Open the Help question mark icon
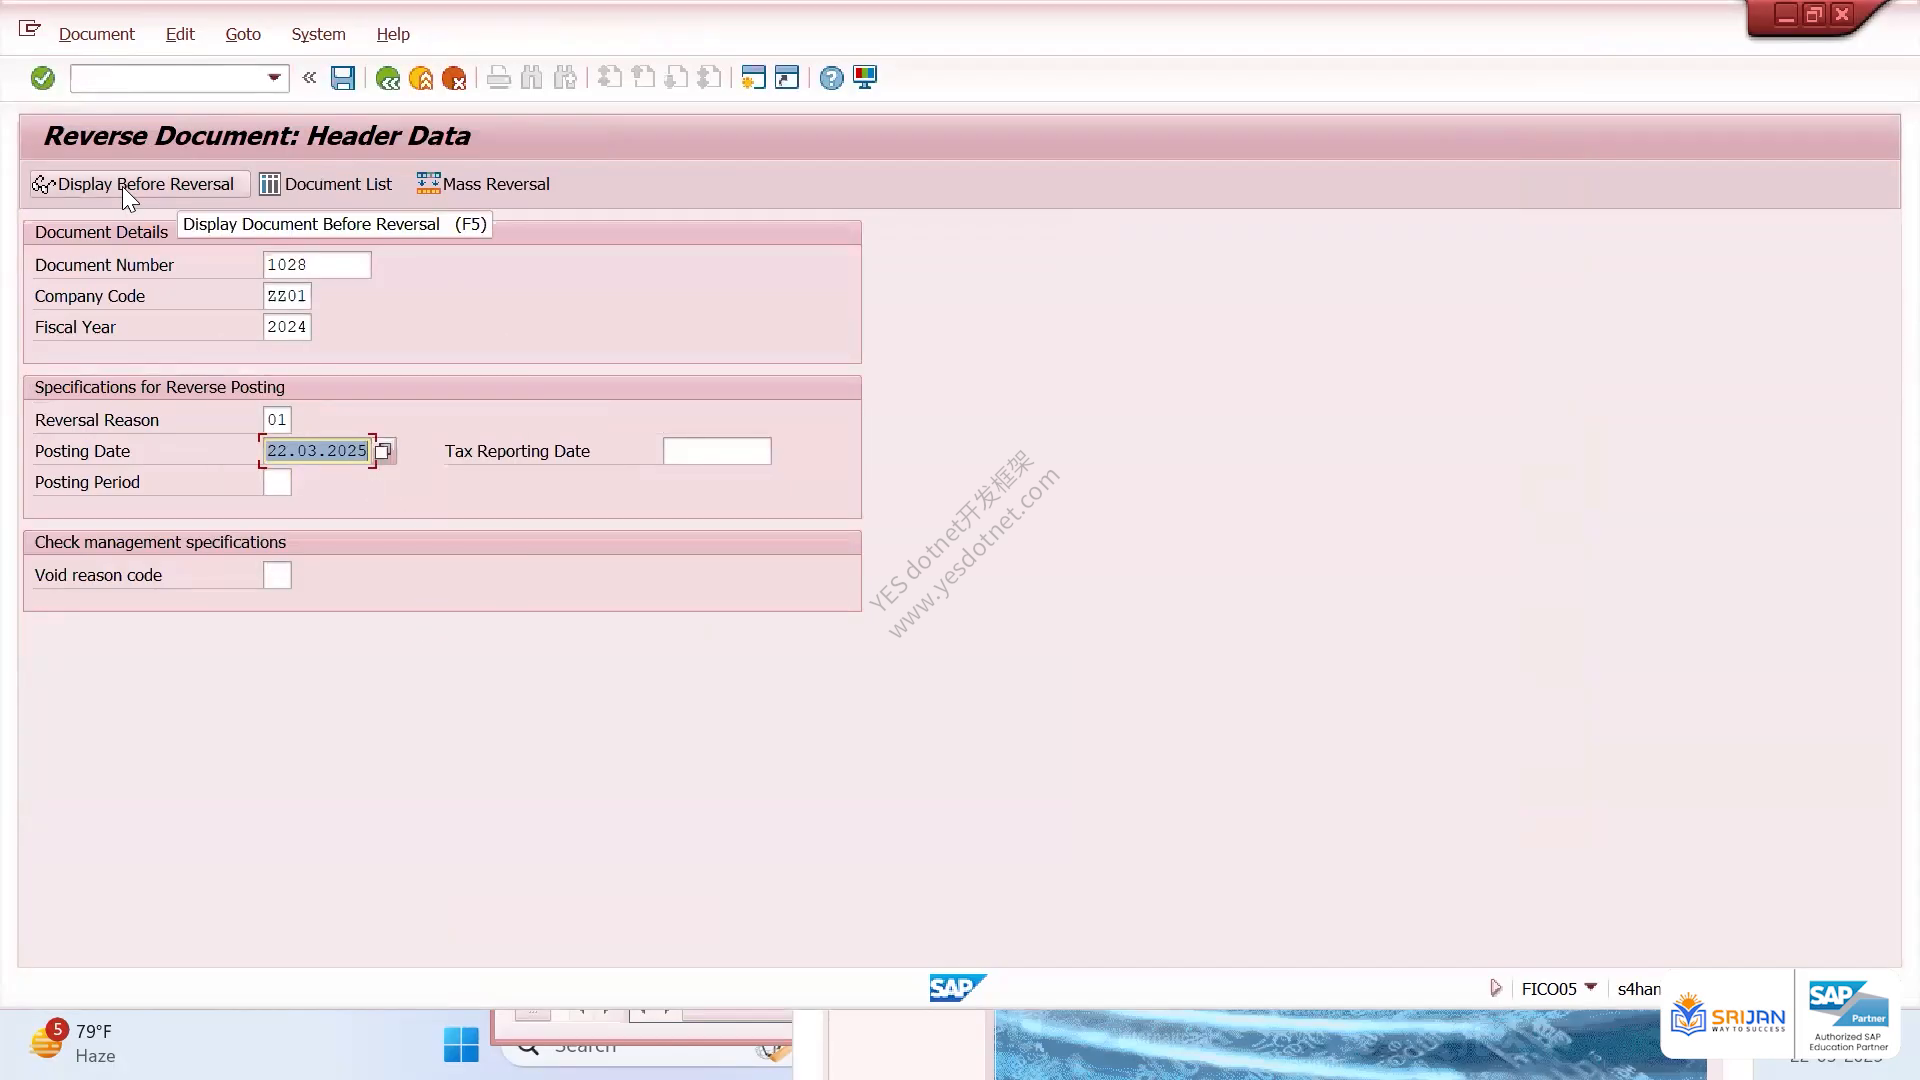Viewport: 1920px width, 1080px height. coord(831,78)
